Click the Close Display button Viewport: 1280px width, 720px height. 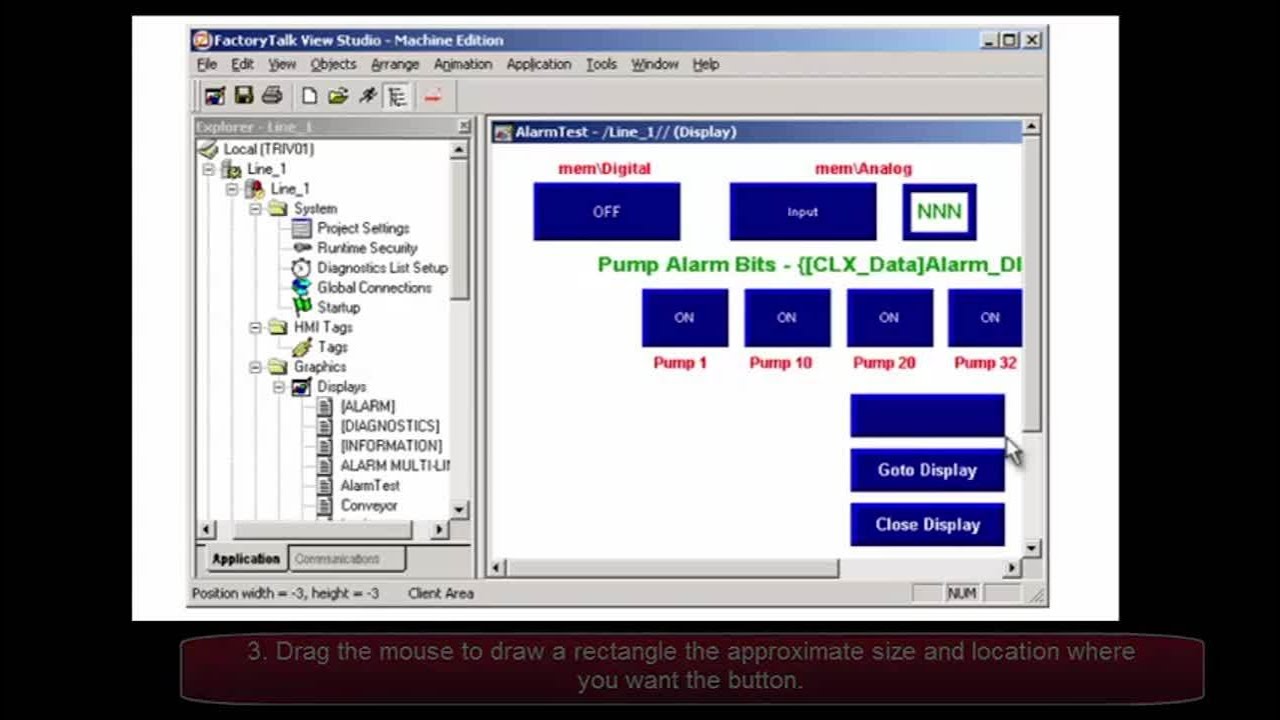tap(927, 524)
